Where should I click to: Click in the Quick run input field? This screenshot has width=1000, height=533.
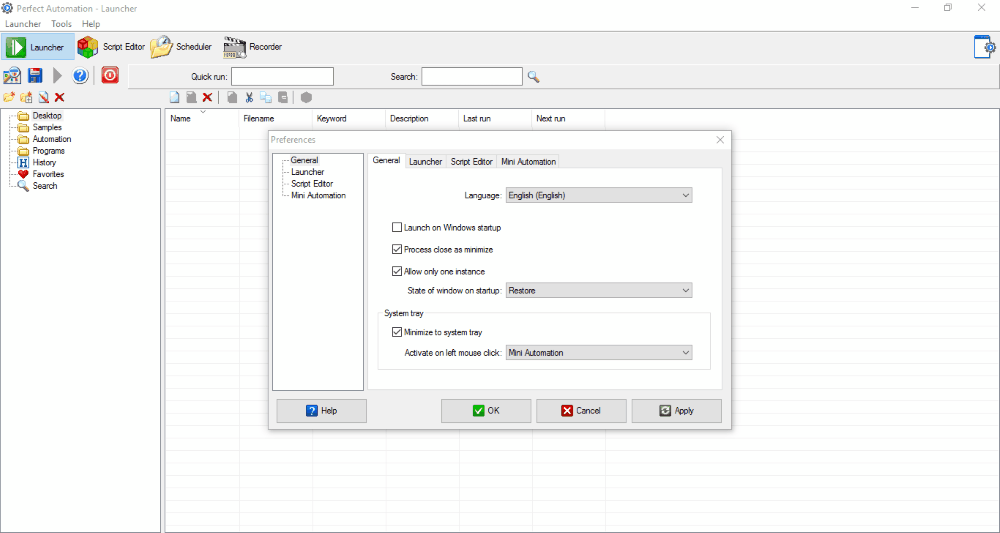pos(283,77)
